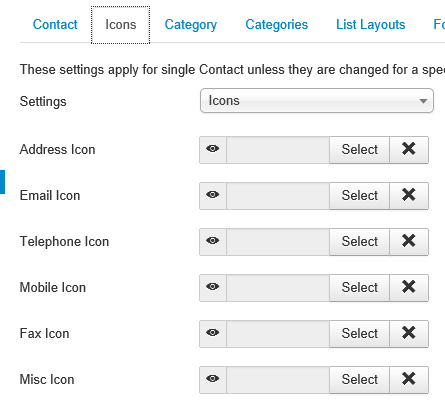Click the Telephone Icon label
Screen dimensions: 445x403
point(64,242)
